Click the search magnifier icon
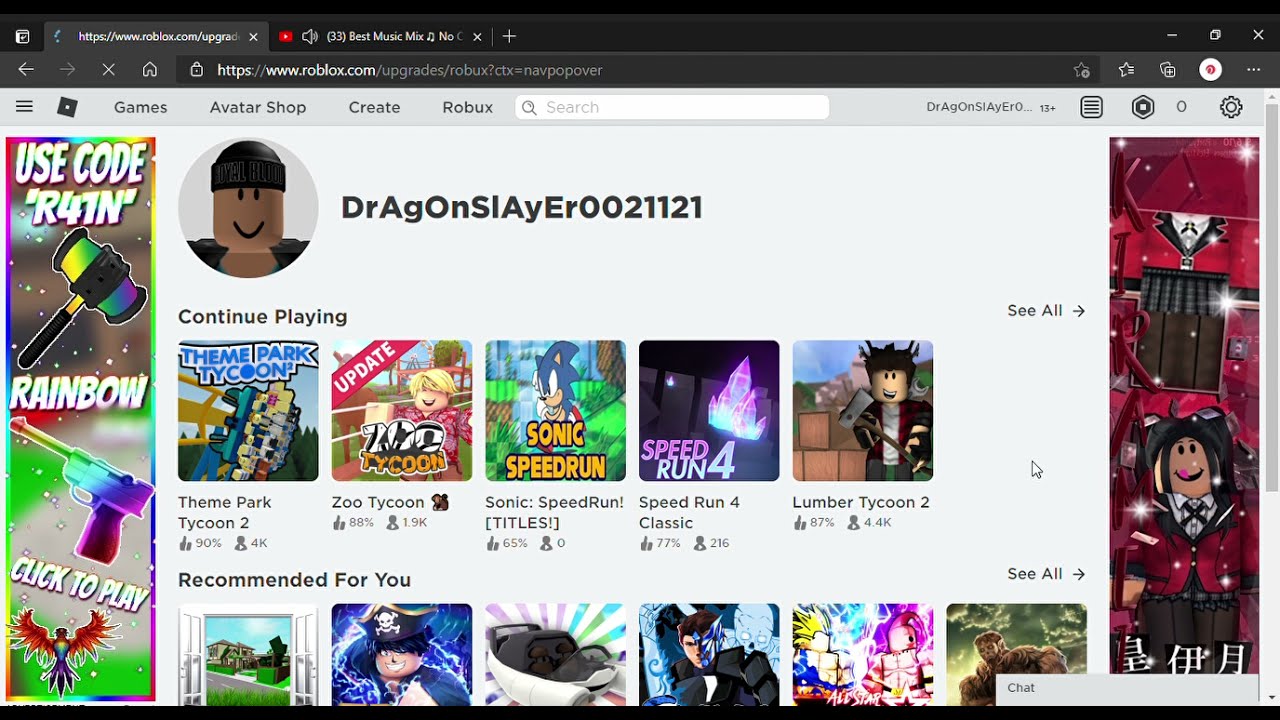Viewport: 1280px width, 720px height. tap(530, 107)
